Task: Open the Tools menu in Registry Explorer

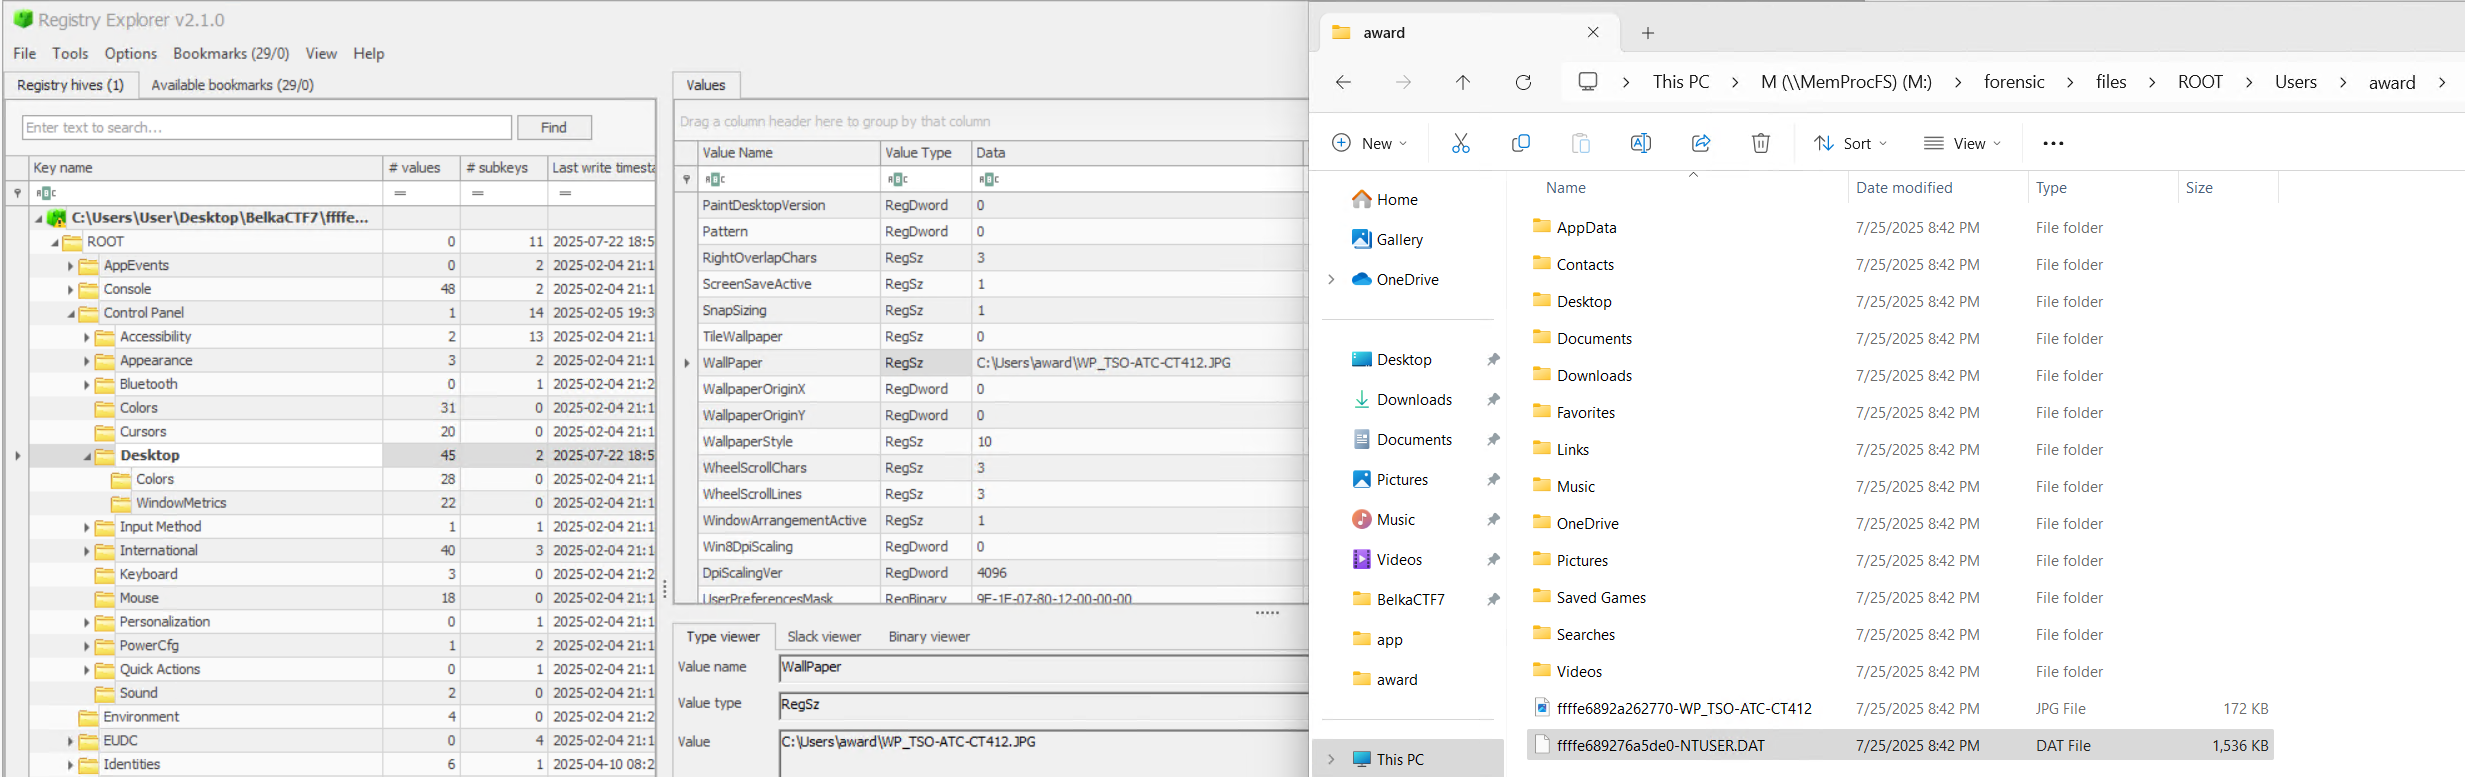Action: tap(70, 54)
